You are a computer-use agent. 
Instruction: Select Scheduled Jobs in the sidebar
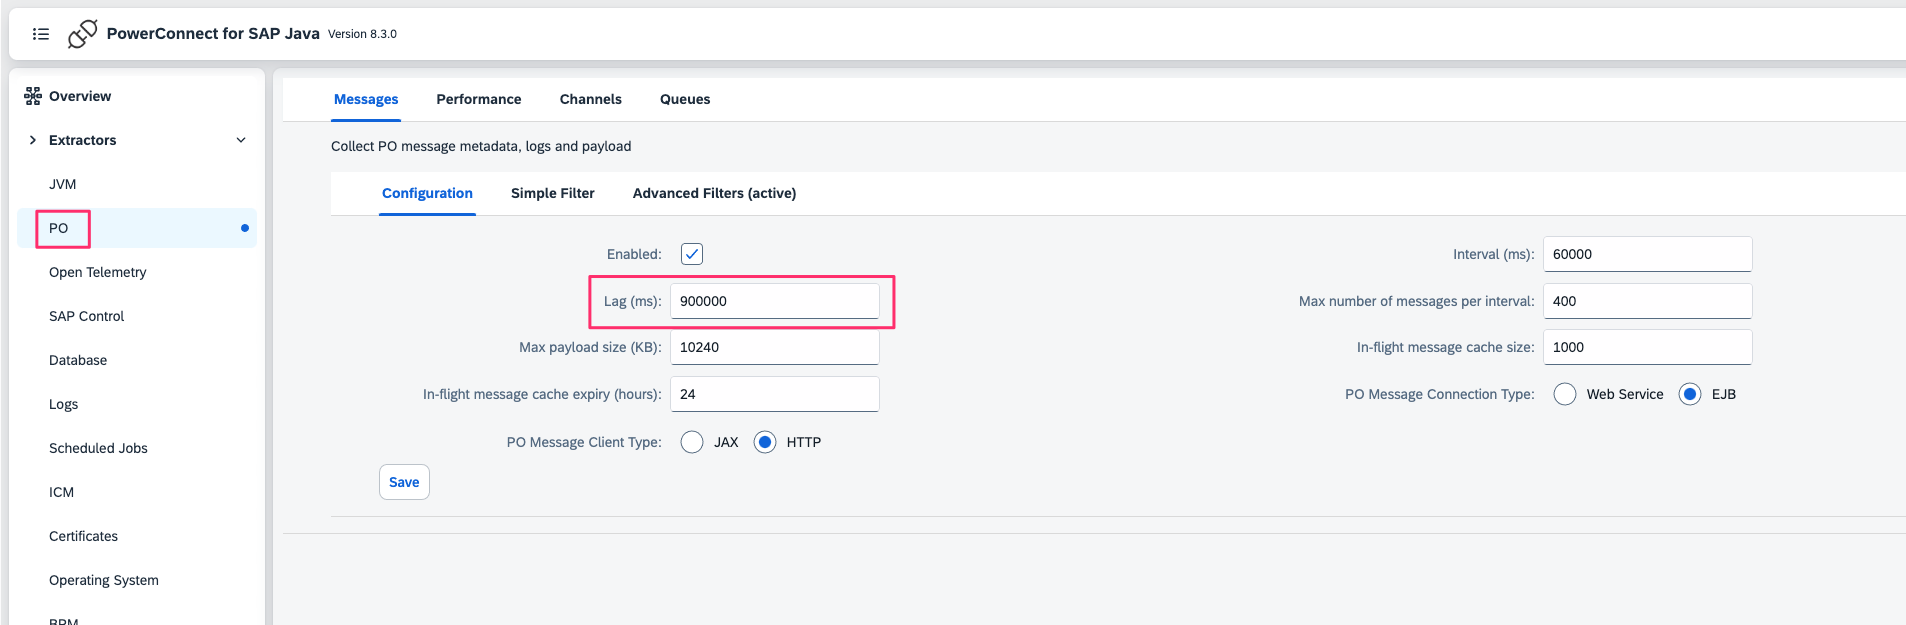point(98,448)
